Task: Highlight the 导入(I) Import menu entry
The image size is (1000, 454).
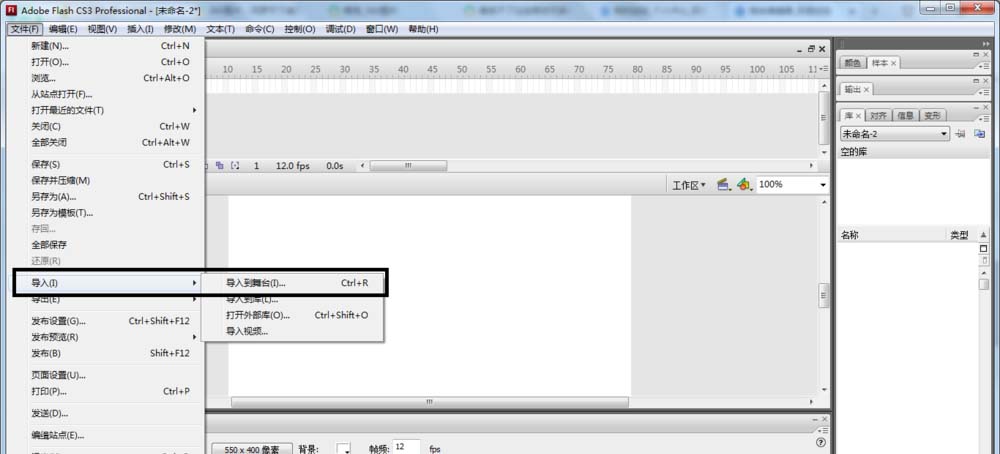Action: [107, 282]
